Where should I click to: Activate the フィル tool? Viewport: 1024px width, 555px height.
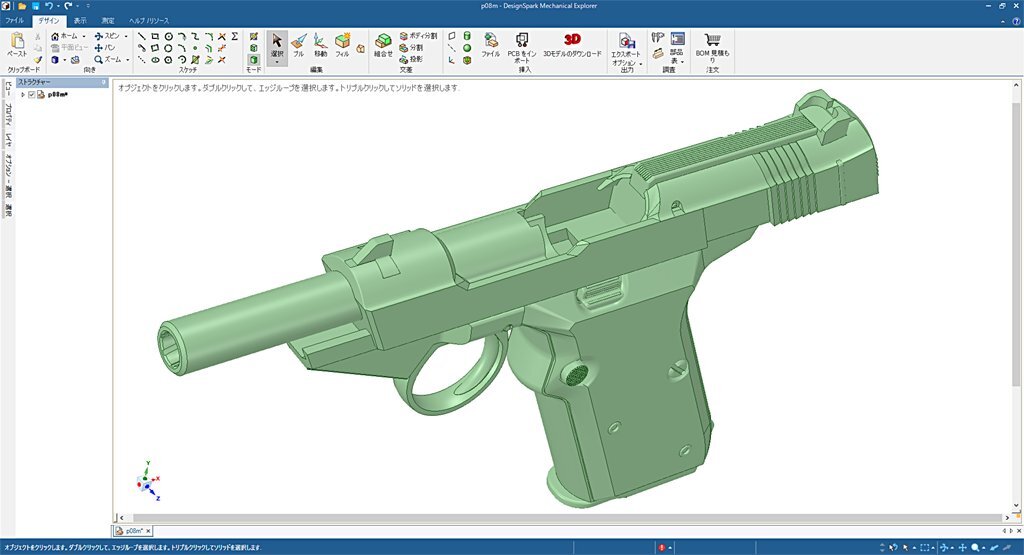pos(342,45)
